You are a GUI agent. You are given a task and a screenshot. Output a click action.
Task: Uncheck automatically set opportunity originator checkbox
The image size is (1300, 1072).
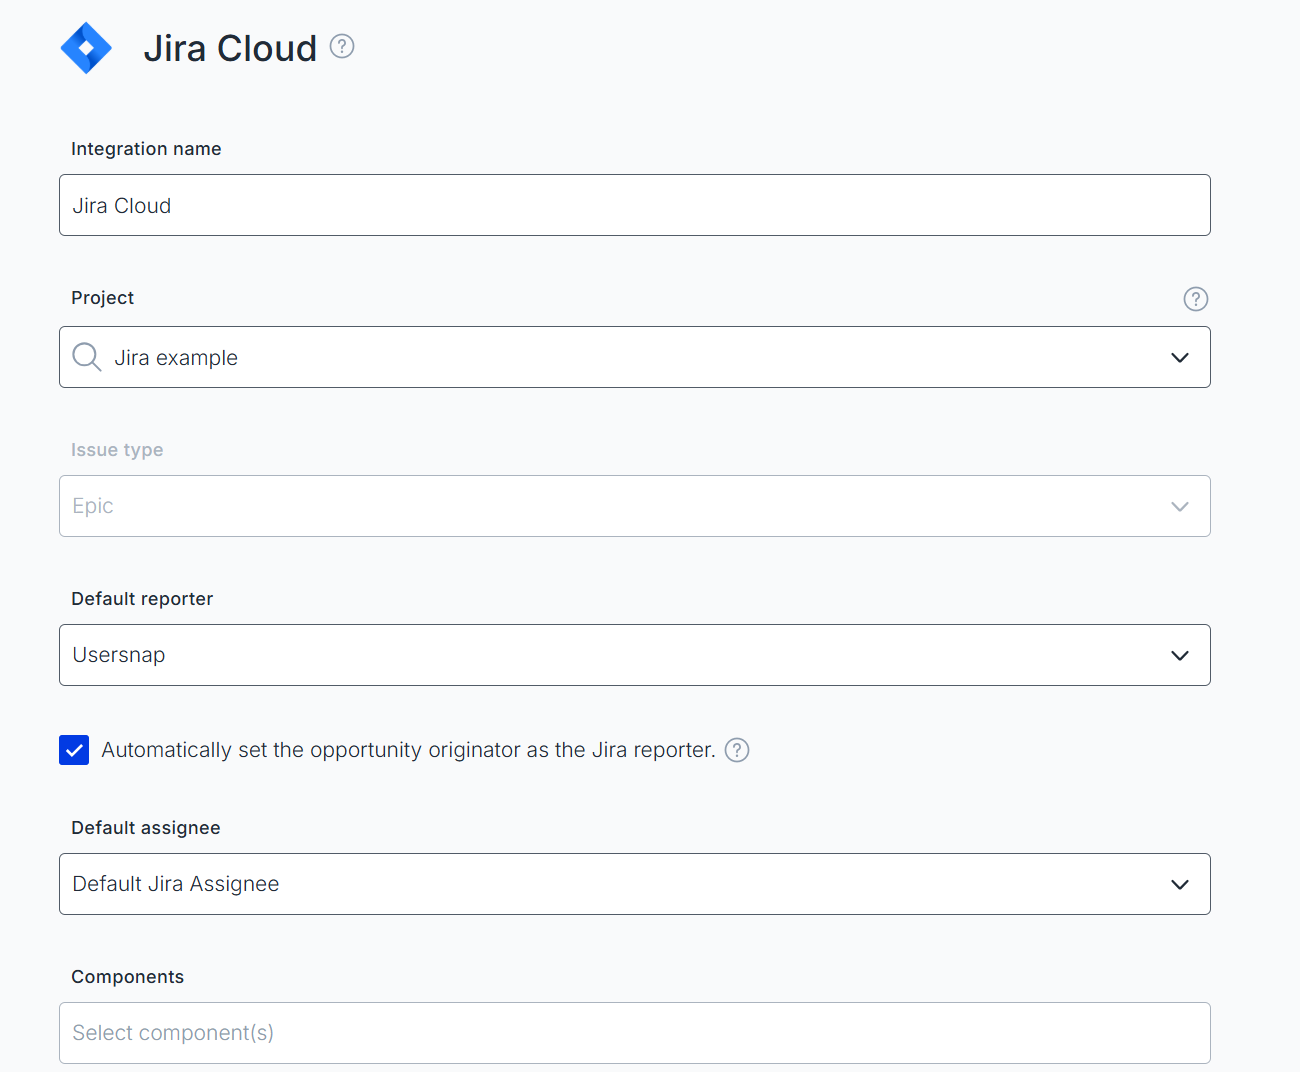(74, 750)
